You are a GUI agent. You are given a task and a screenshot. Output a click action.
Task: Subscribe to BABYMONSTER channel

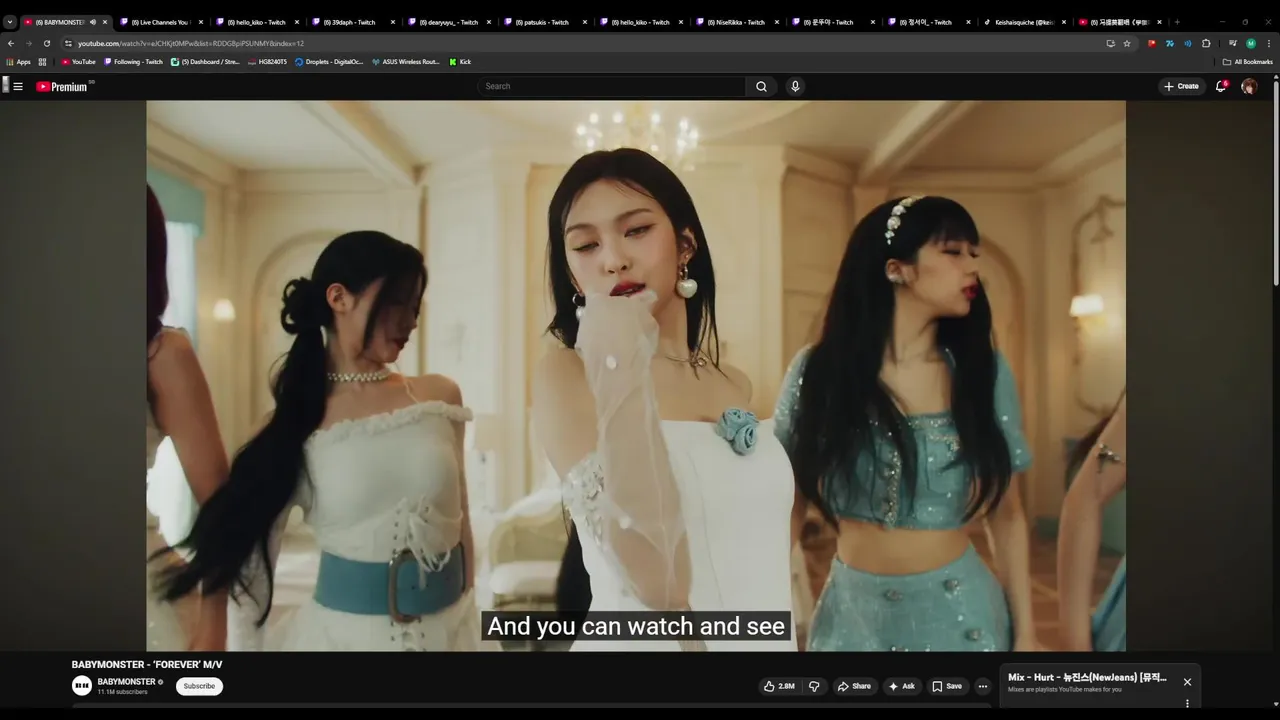coord(199,686)
